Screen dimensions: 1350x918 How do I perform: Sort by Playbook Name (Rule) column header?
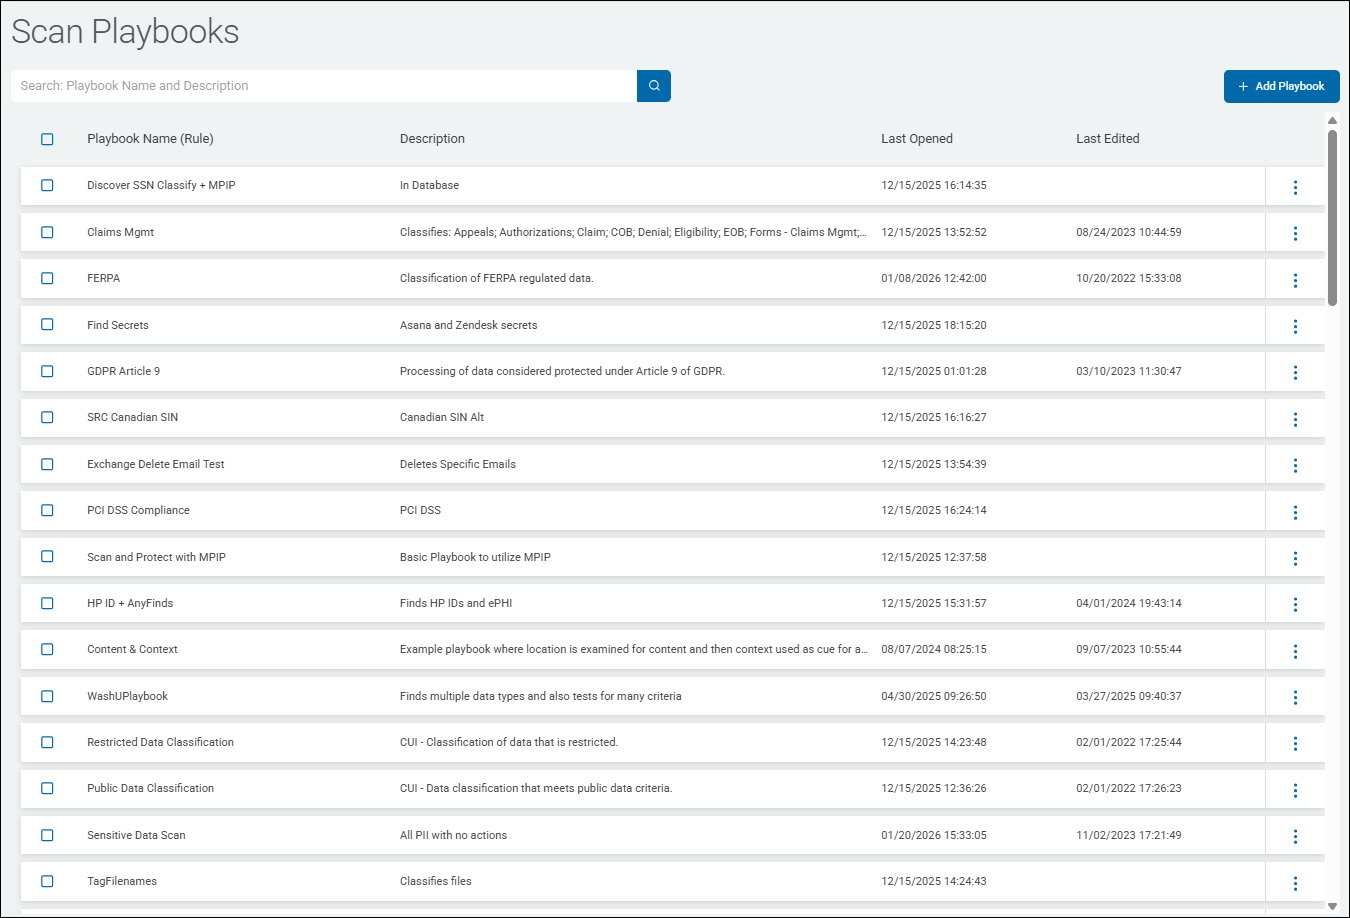pyautogui.click(x=150, y=139)
